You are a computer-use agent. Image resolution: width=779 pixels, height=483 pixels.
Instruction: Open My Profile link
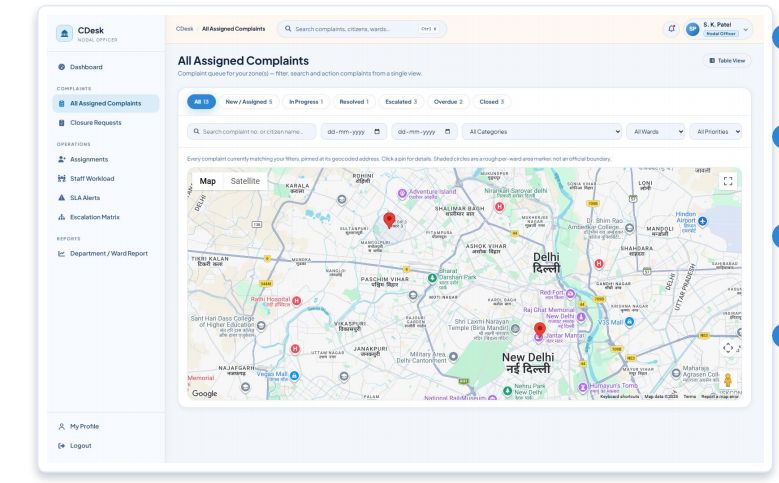coord(106,426)
